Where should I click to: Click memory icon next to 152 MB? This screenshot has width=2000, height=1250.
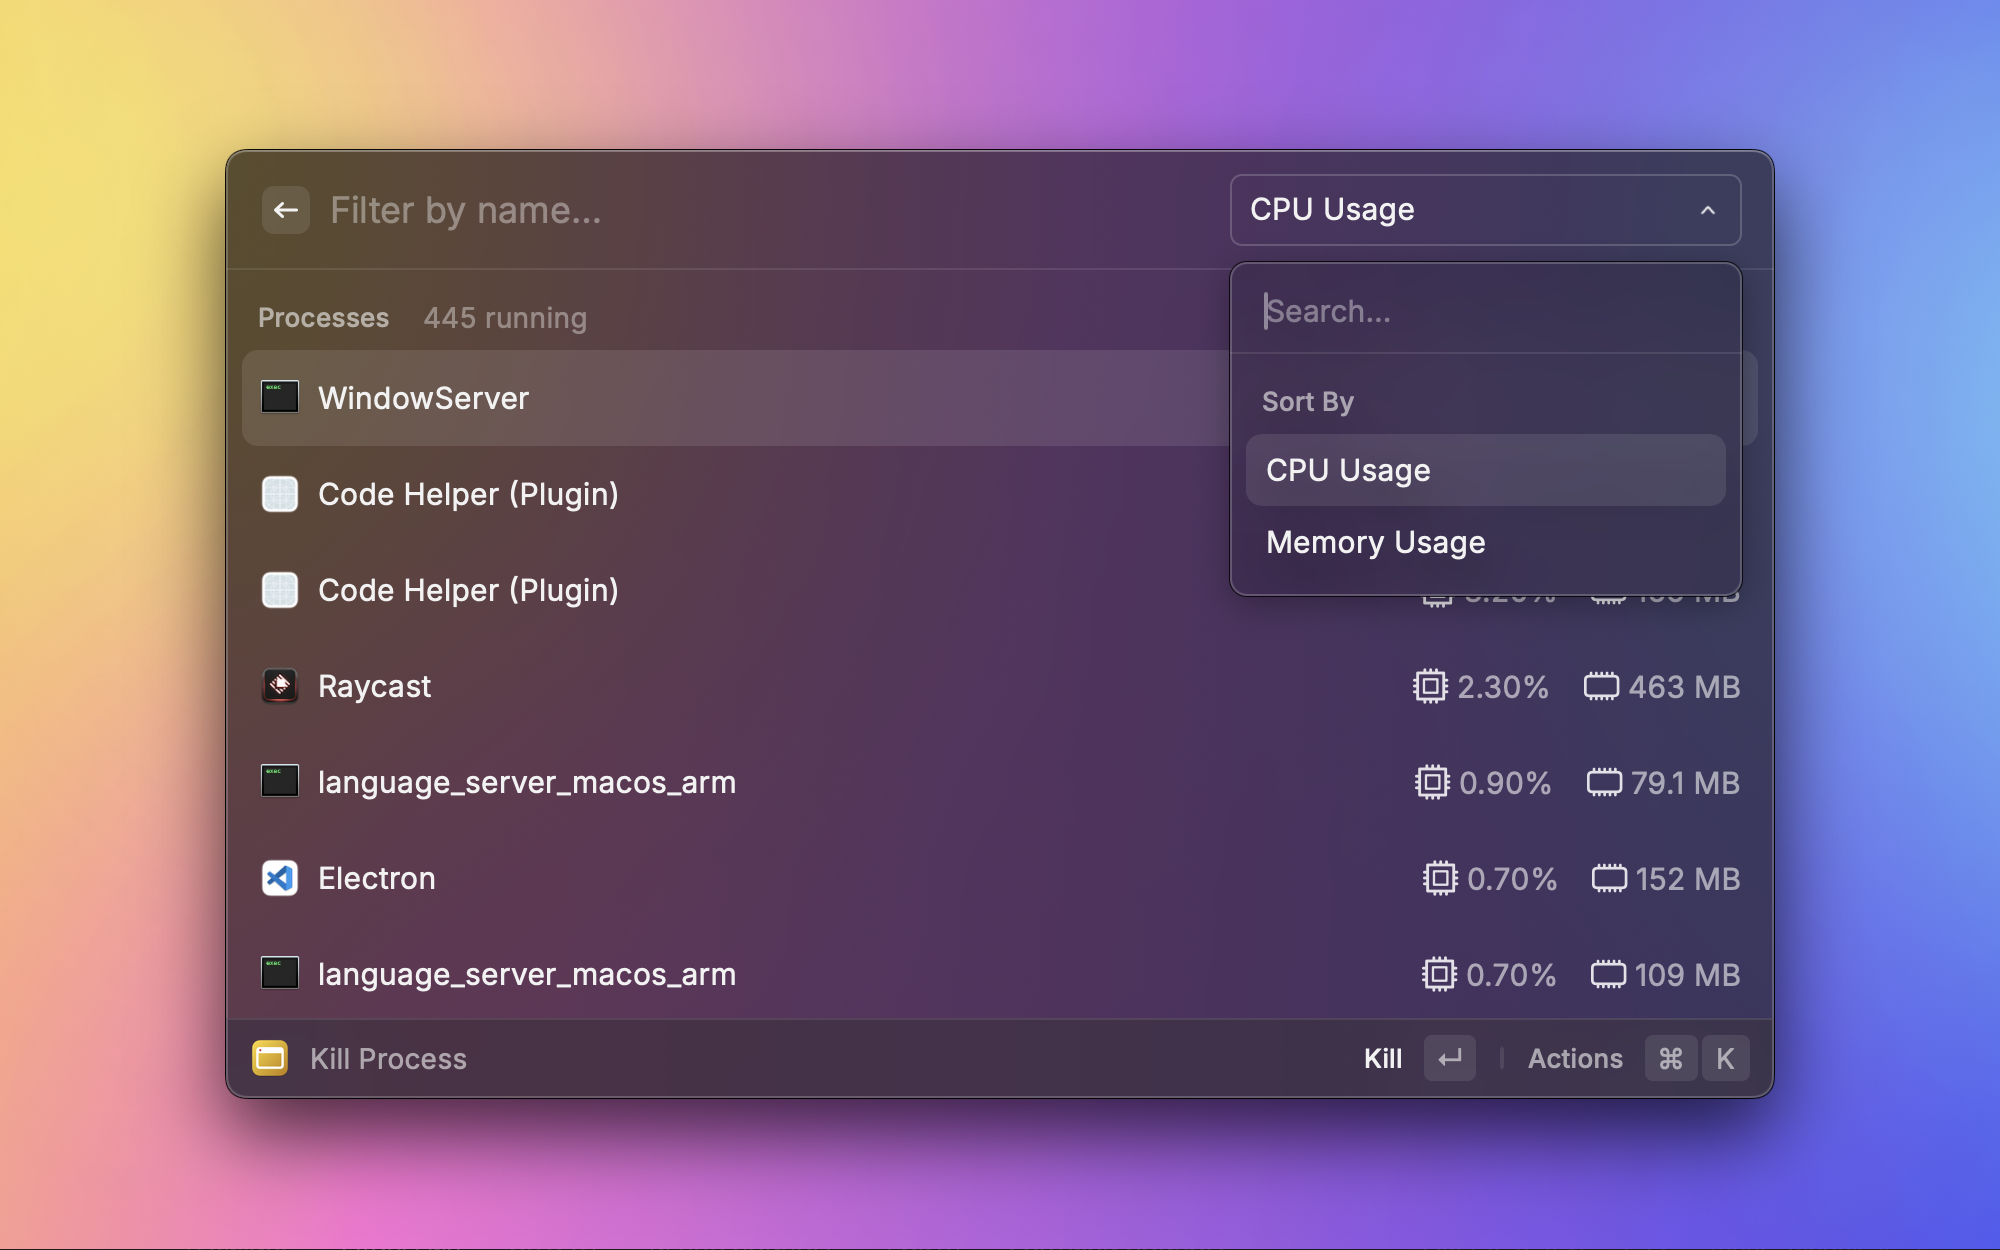(1609, 879)
